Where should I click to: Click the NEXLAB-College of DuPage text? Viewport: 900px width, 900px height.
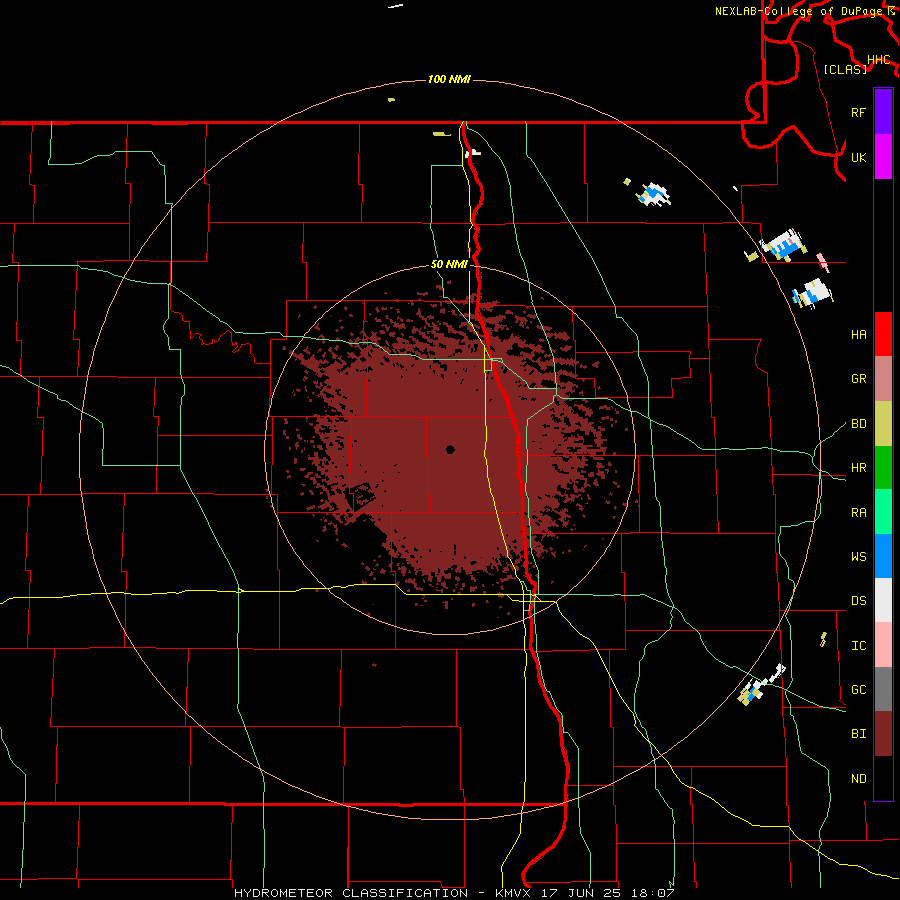coord(798,11)
